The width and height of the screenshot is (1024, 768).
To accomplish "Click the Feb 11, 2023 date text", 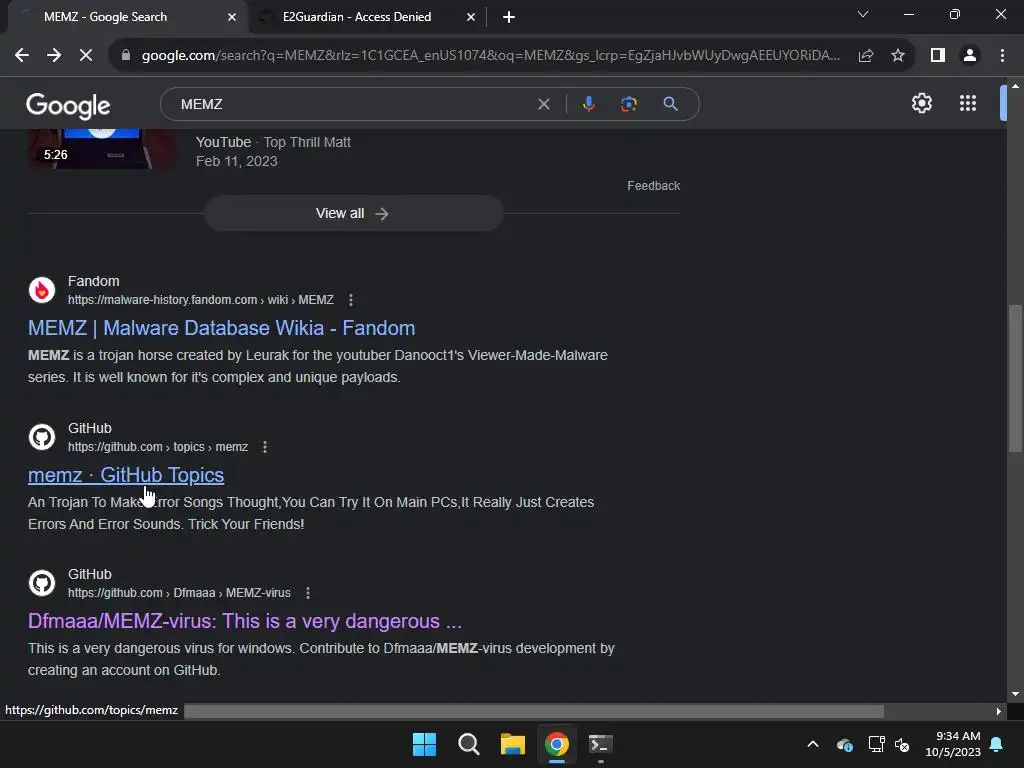I will coord(236,161).
